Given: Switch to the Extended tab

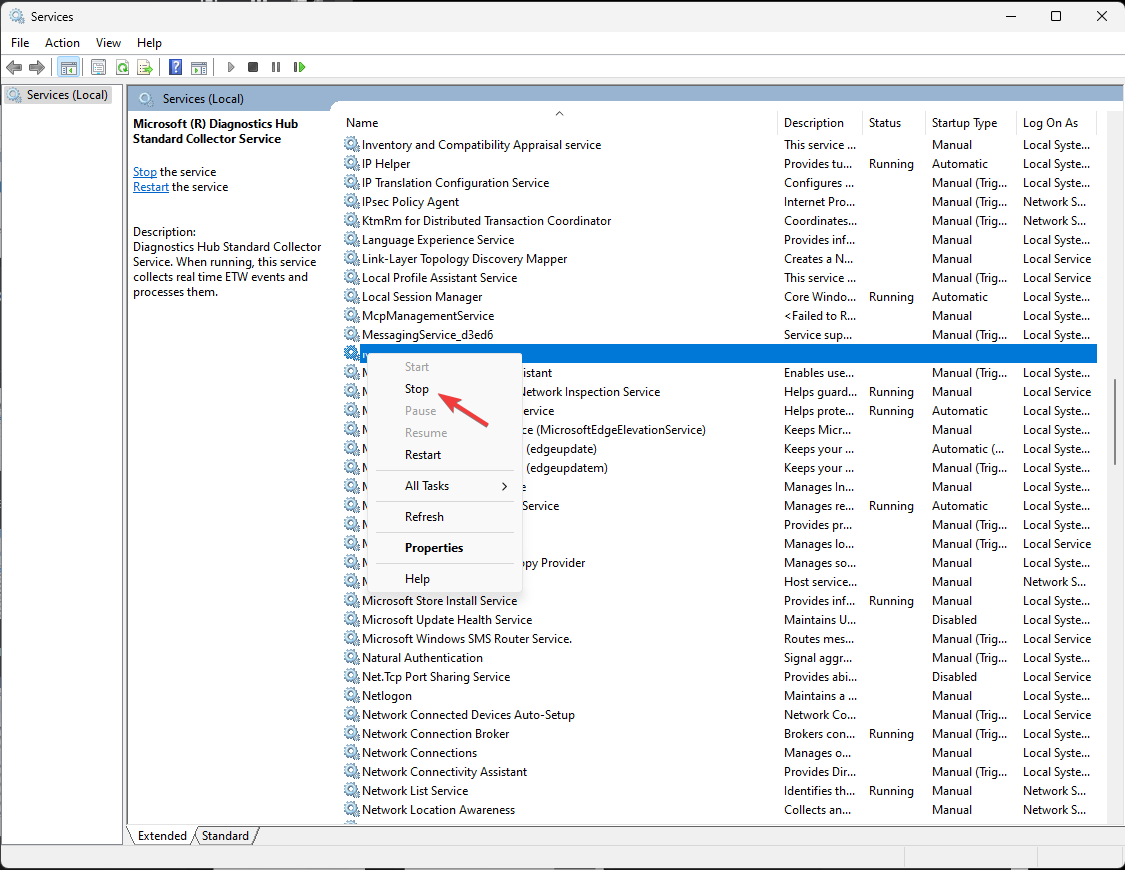Looking at the screenshot, I should [x=161, y=836].
